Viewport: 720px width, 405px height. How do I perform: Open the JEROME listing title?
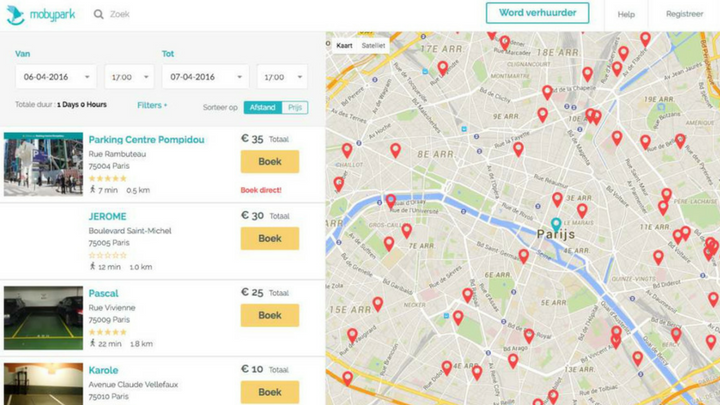(107, 216)
